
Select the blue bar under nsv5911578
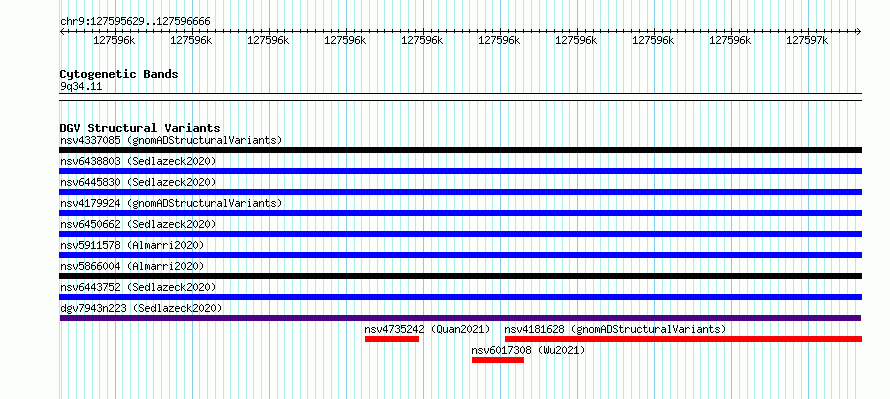click(460, 255)
